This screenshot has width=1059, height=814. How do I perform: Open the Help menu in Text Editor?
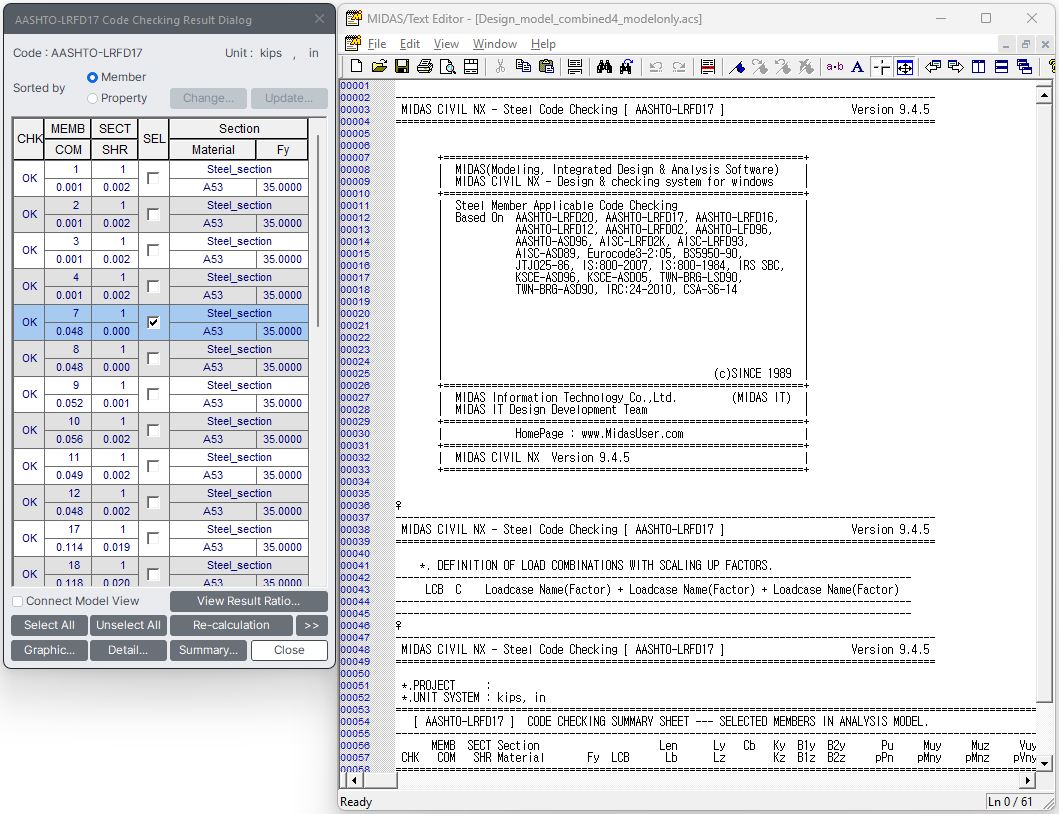pos(543,44)
